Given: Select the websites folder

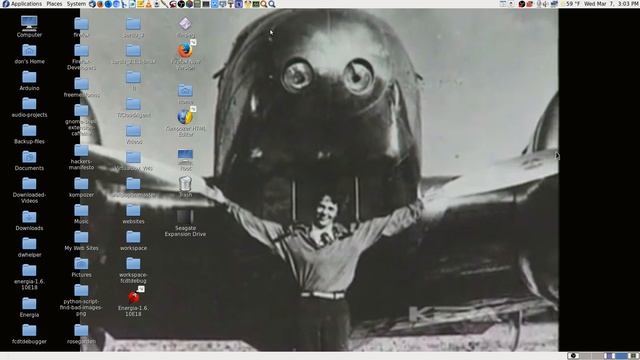Looking at the screenshot, I should pos(133,214).
